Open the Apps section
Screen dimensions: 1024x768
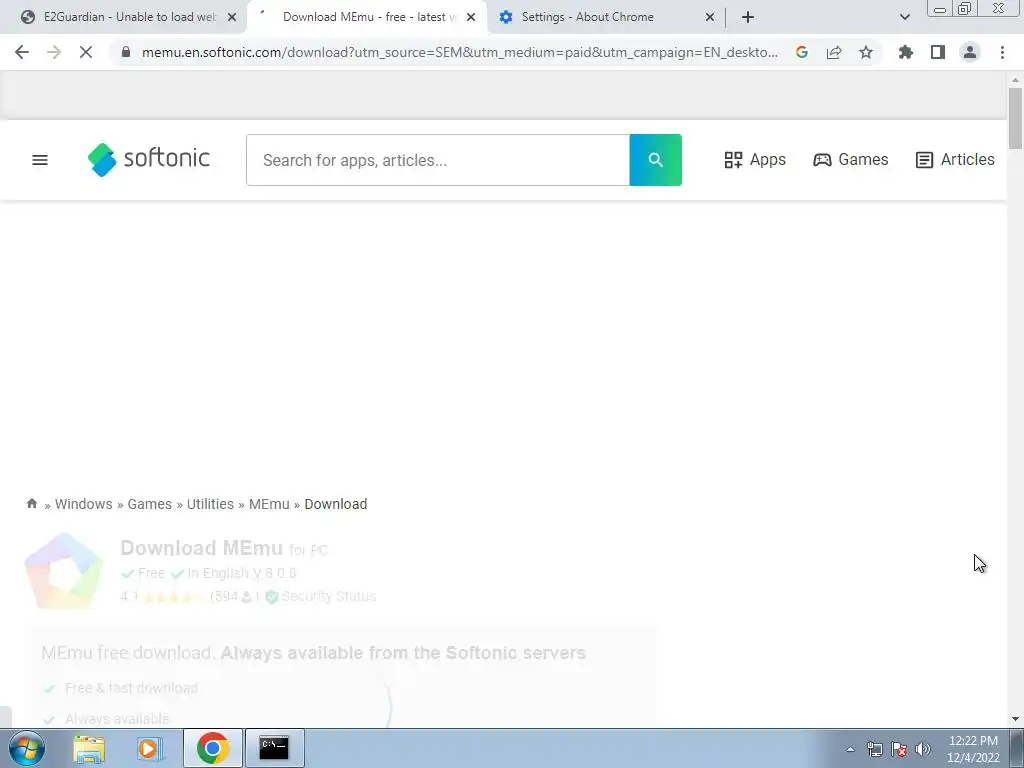tap(755, 159)
